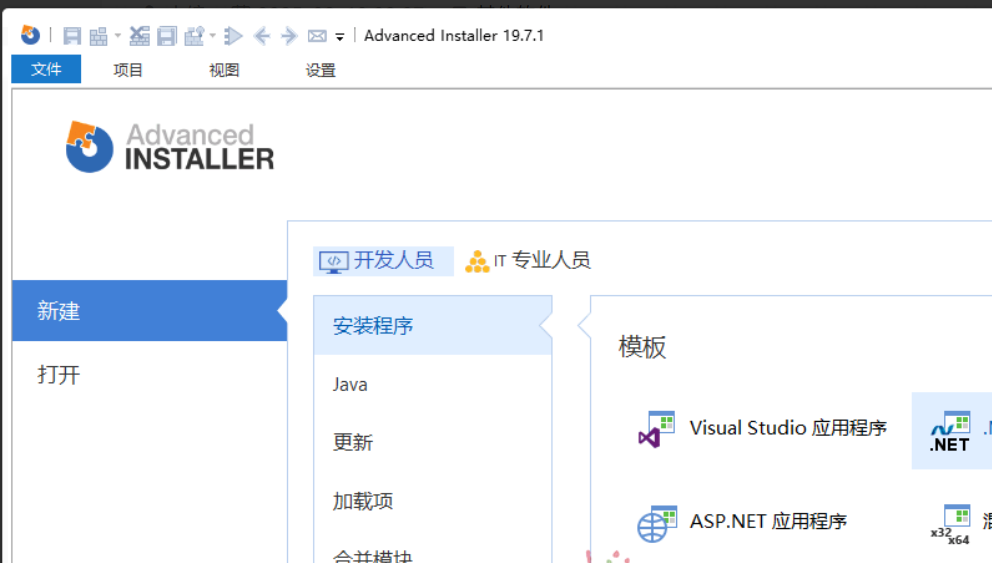992x563 pixels.
Task: Click the Run project arrow icon
Action: pyautogui.click(x=234, y=36)
